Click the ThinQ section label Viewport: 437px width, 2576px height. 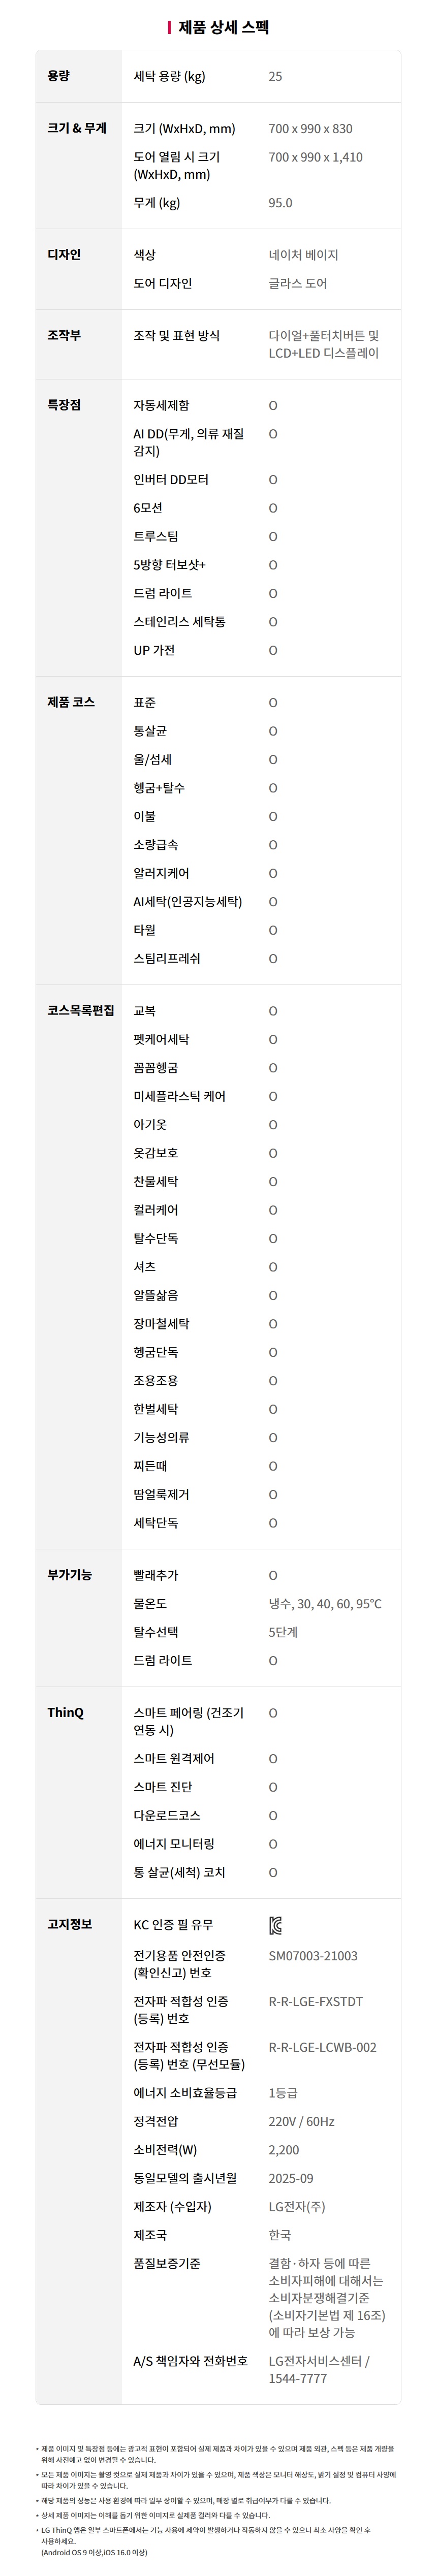[x=65, y=1712]
